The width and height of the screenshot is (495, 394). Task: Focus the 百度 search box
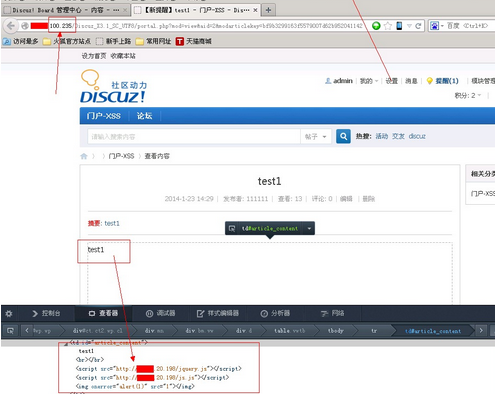point(468,26)
